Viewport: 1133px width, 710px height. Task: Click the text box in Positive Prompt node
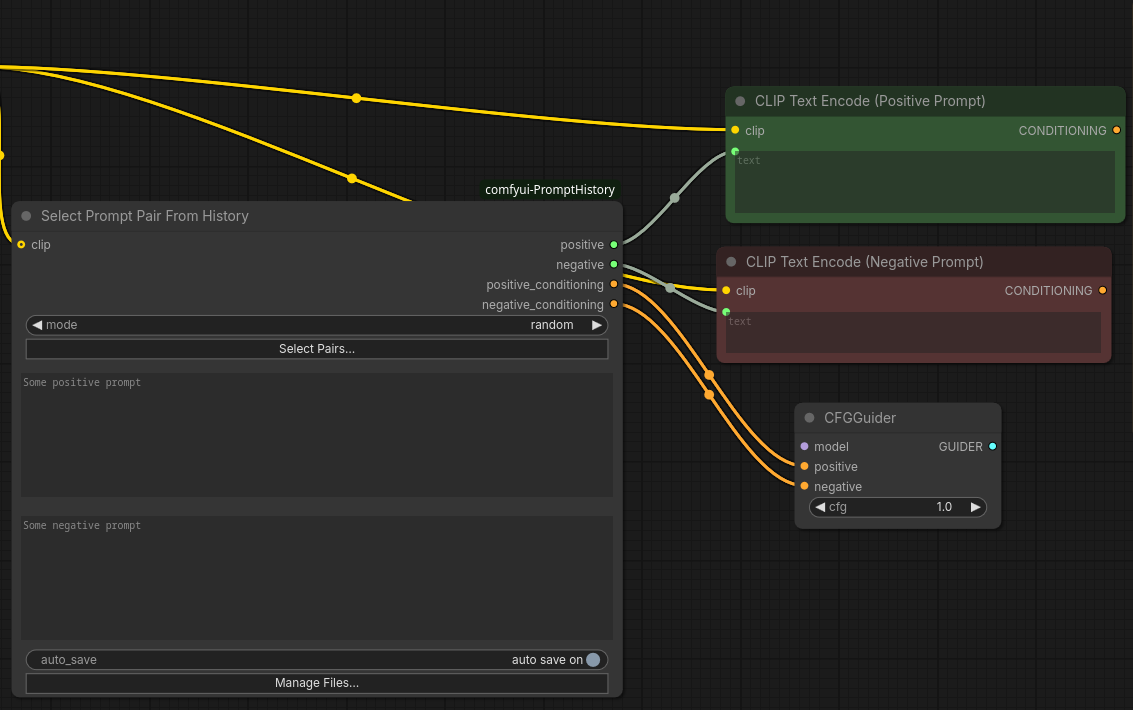(x=925, y=182)
